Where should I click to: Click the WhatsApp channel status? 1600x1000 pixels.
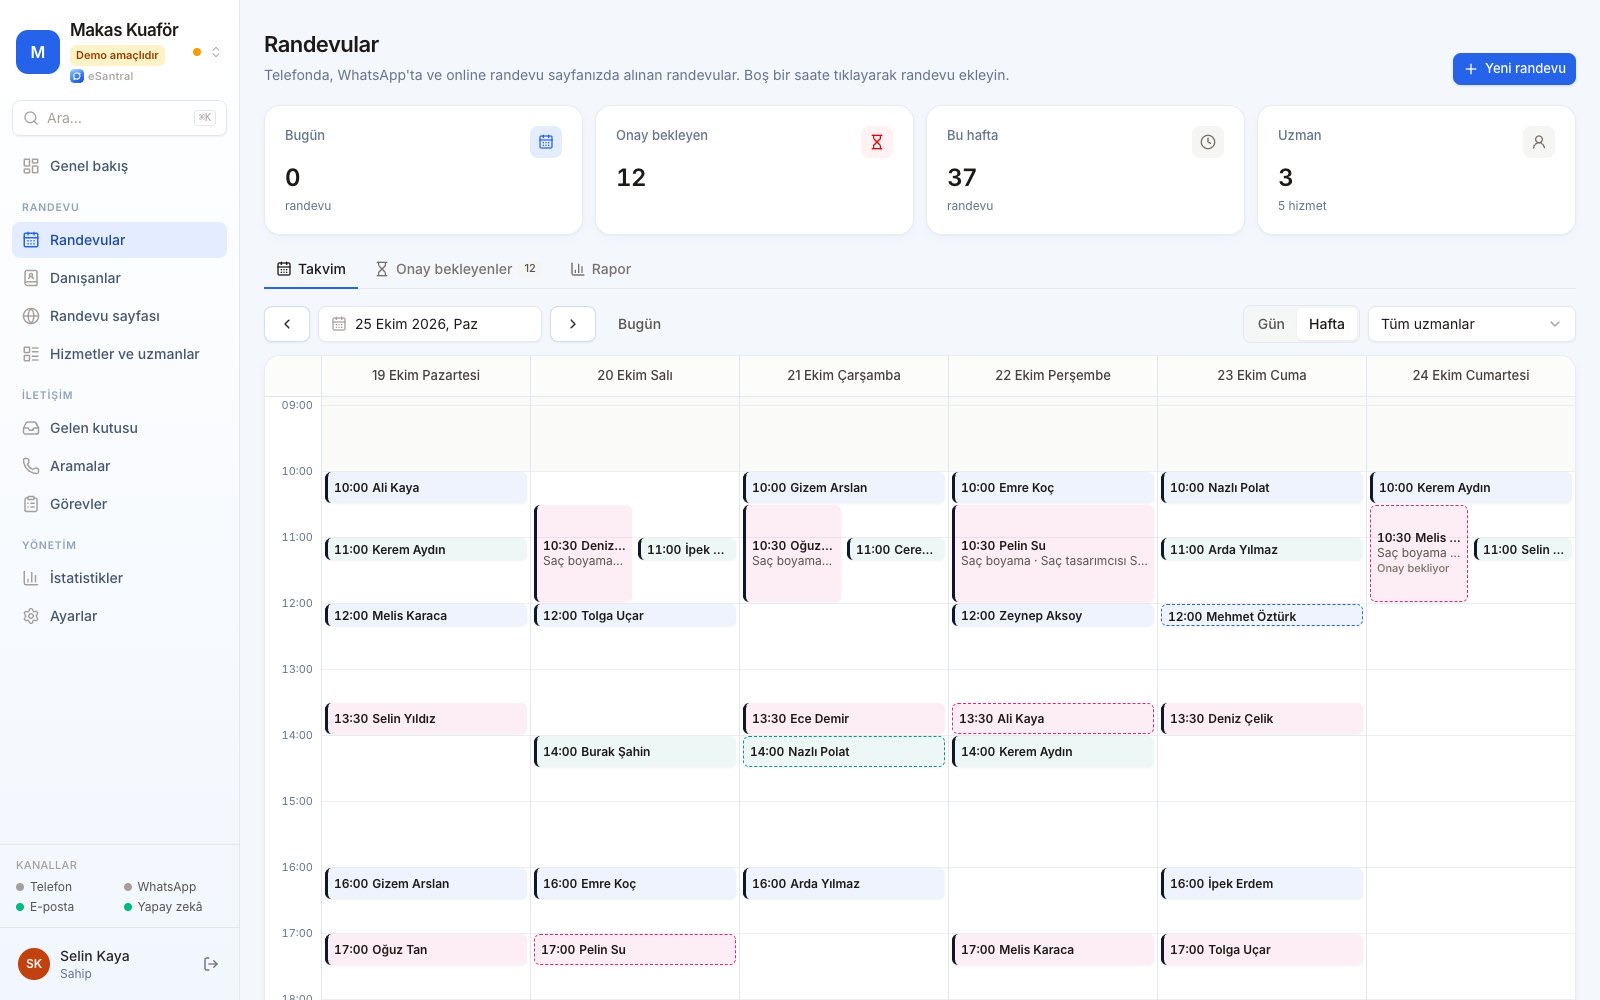click(160, 887)
